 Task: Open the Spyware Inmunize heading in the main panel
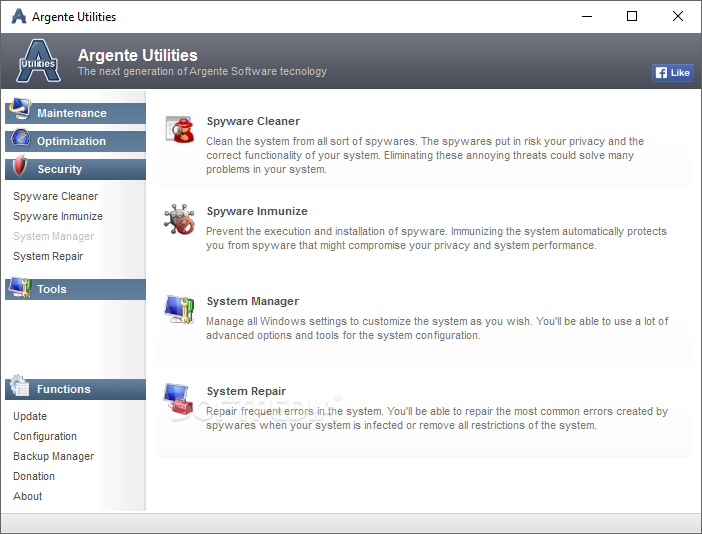(x=257, y=211)
